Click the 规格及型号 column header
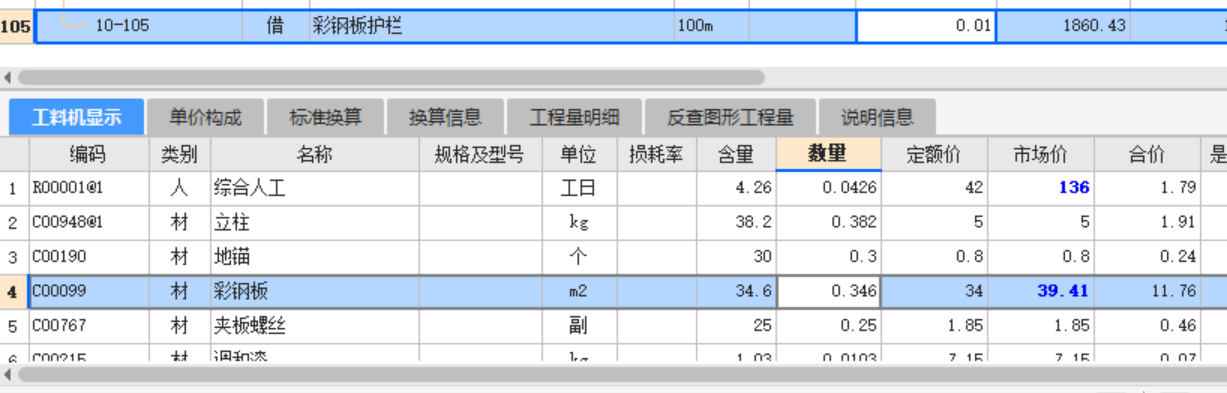Screen dimensions: 1227x393 480,154
